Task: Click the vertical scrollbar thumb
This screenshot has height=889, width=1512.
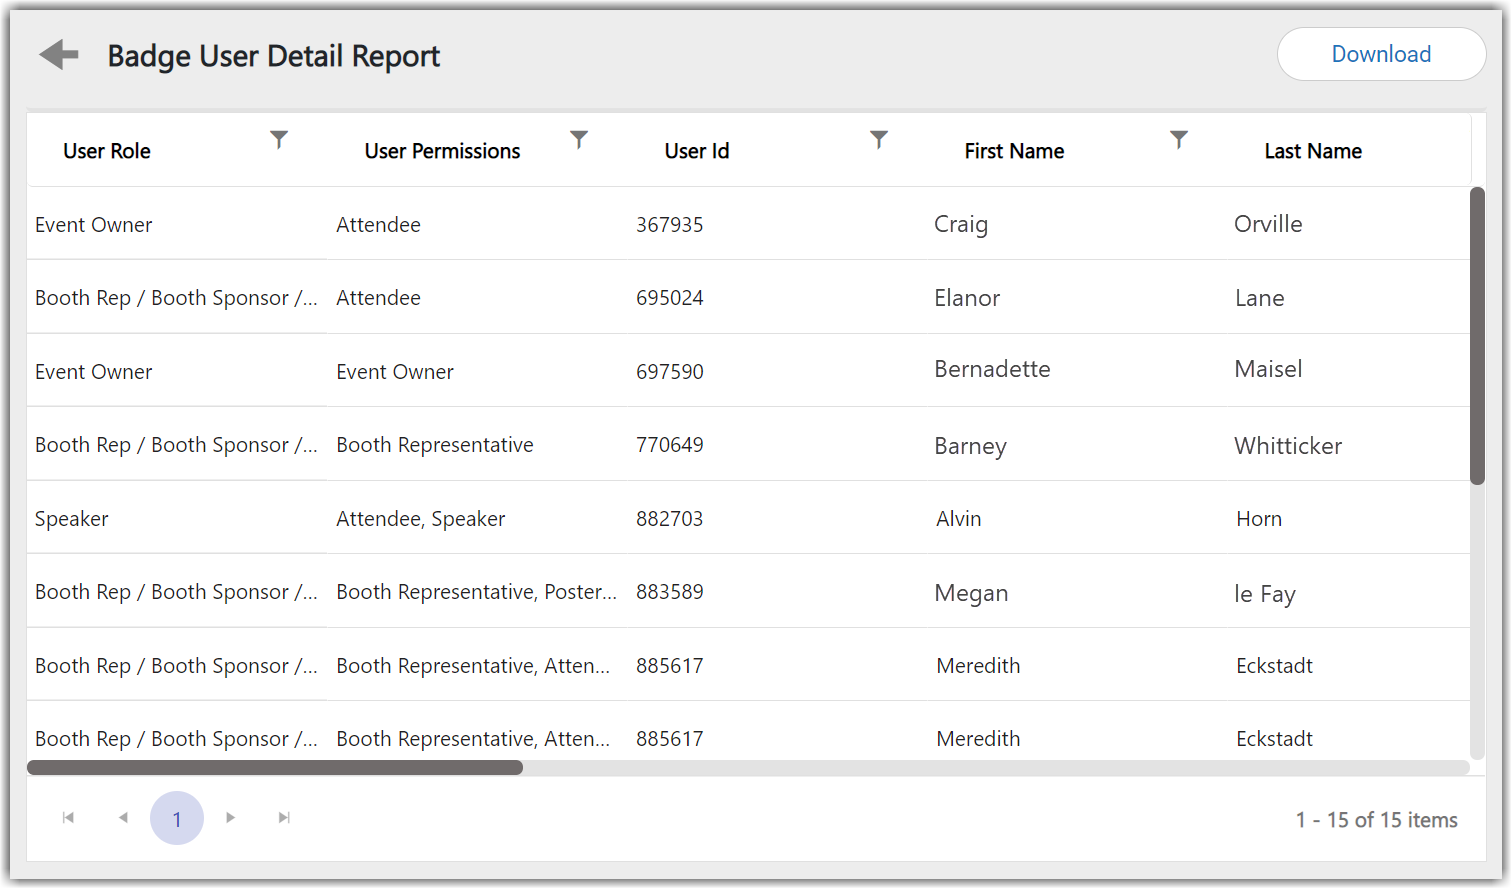Action: tap(1477, 335)
